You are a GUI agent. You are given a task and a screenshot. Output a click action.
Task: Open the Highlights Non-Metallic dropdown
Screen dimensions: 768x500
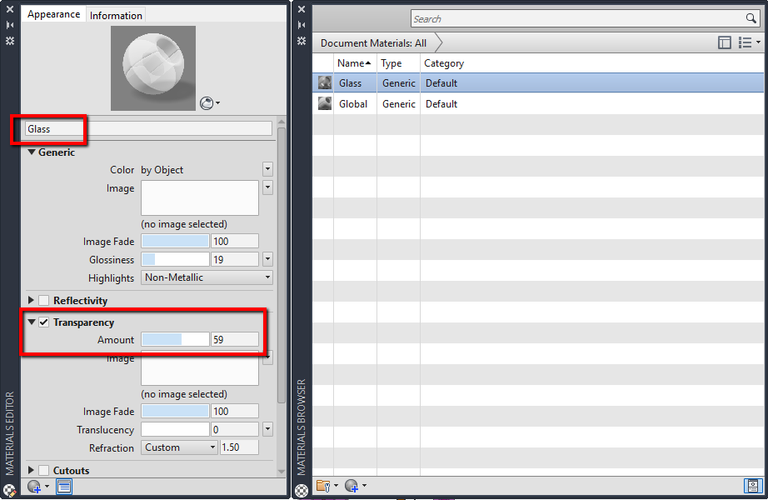click(x=207, y=278)
